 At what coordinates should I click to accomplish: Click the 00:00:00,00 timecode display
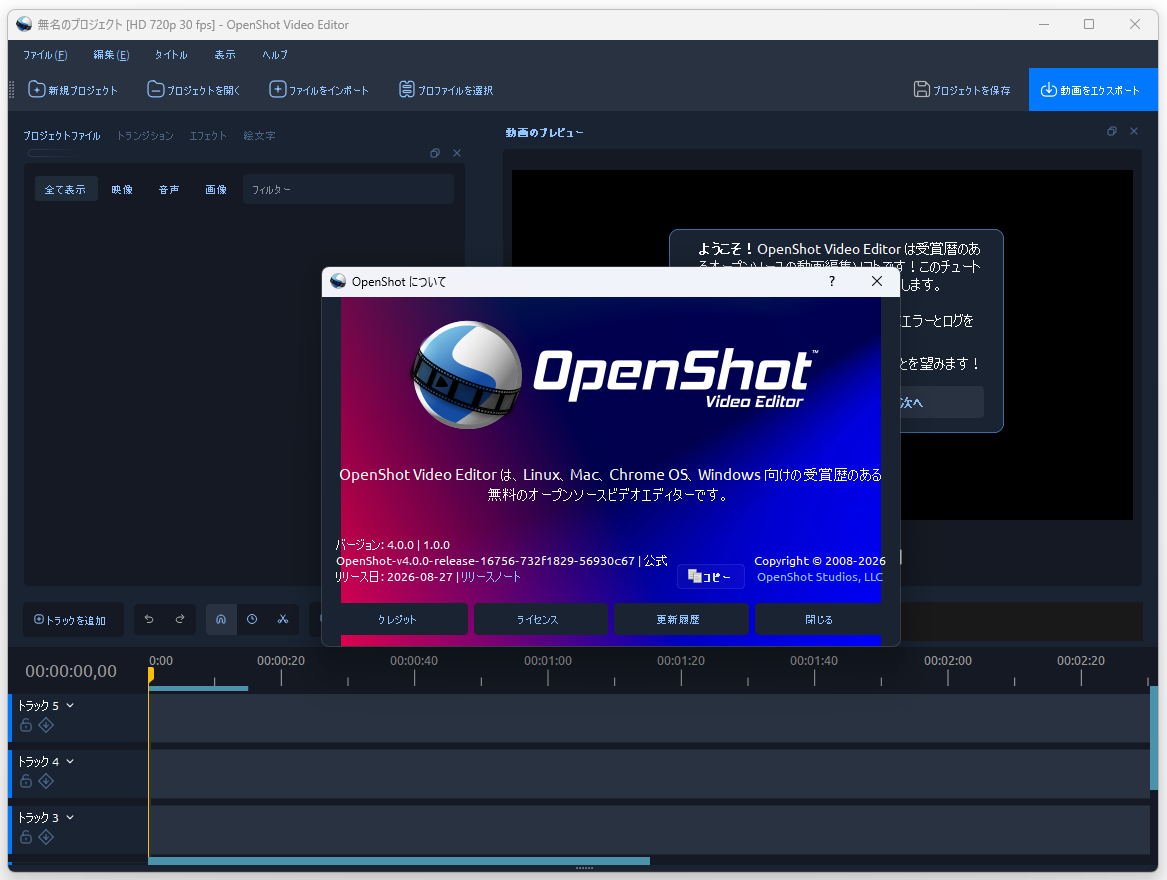[71, 671]
